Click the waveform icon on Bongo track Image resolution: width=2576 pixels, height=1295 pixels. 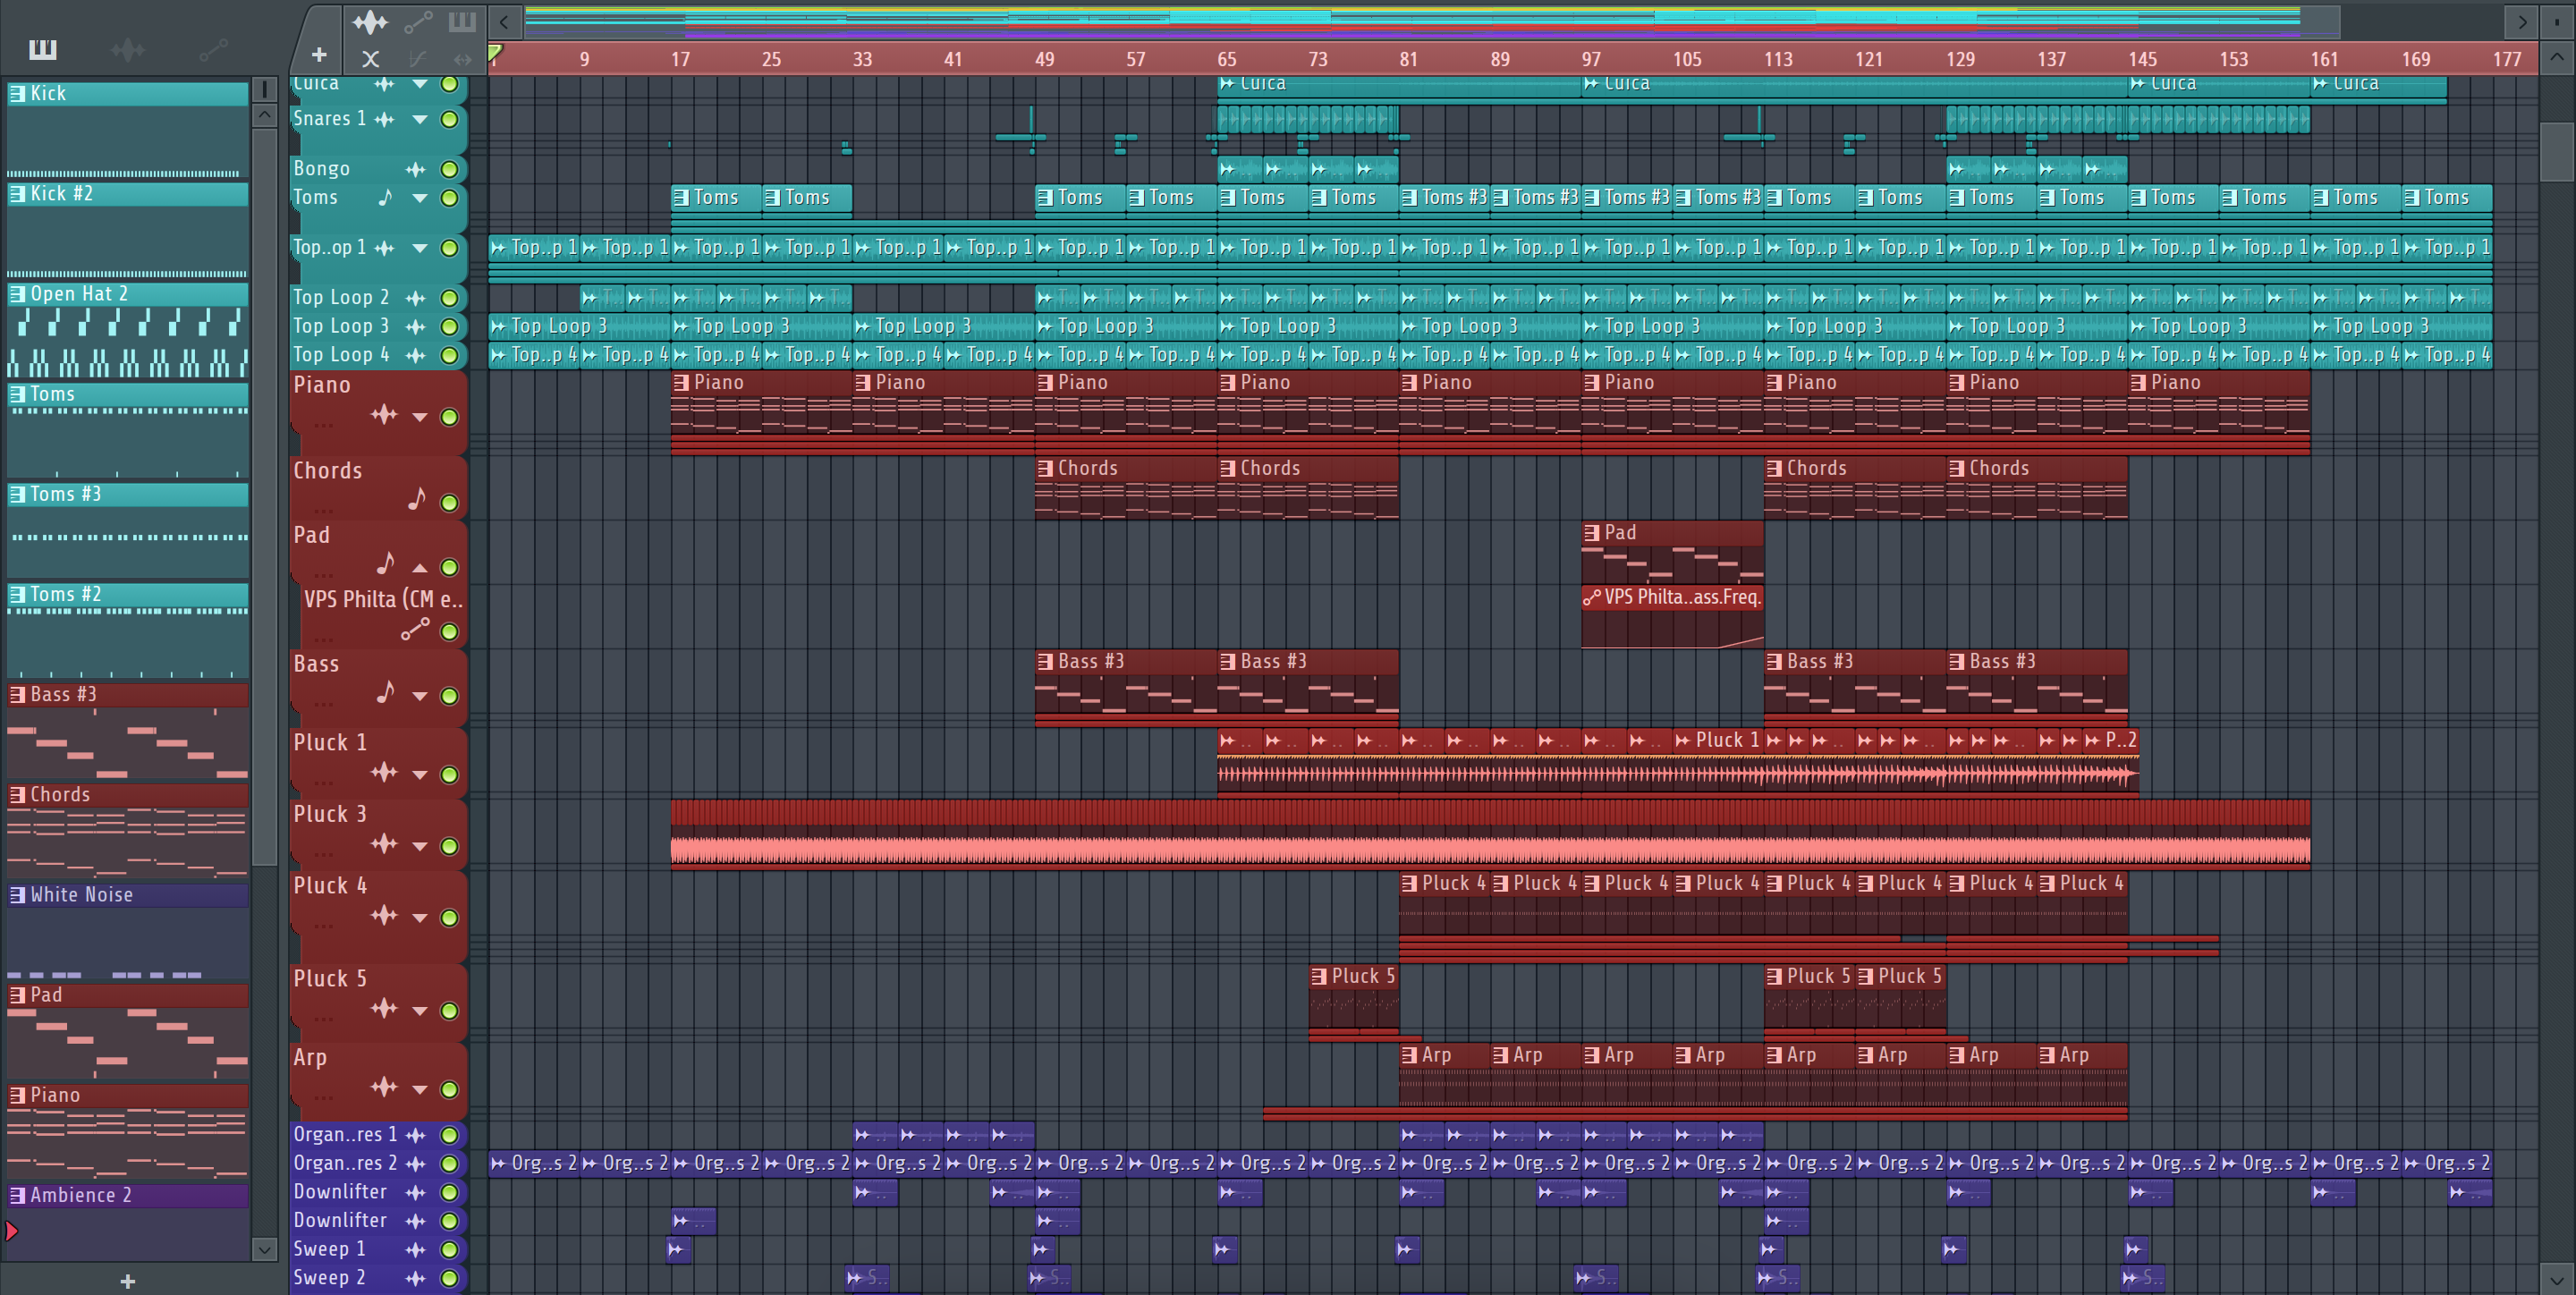[415, 169]
